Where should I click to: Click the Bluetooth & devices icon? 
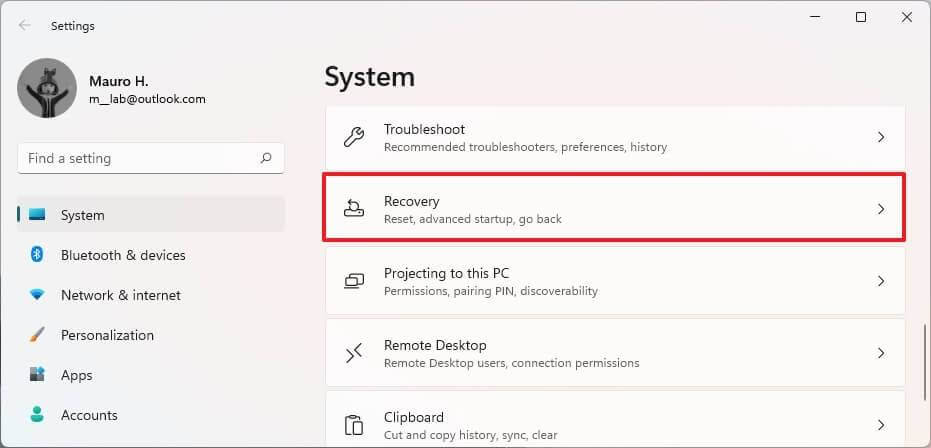pos(37,255)
